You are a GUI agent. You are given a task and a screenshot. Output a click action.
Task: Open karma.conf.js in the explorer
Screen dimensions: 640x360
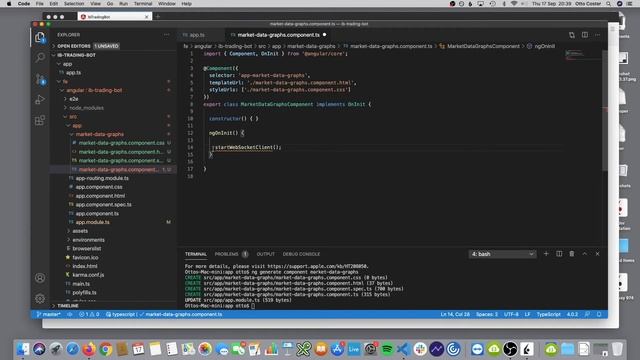88,275
